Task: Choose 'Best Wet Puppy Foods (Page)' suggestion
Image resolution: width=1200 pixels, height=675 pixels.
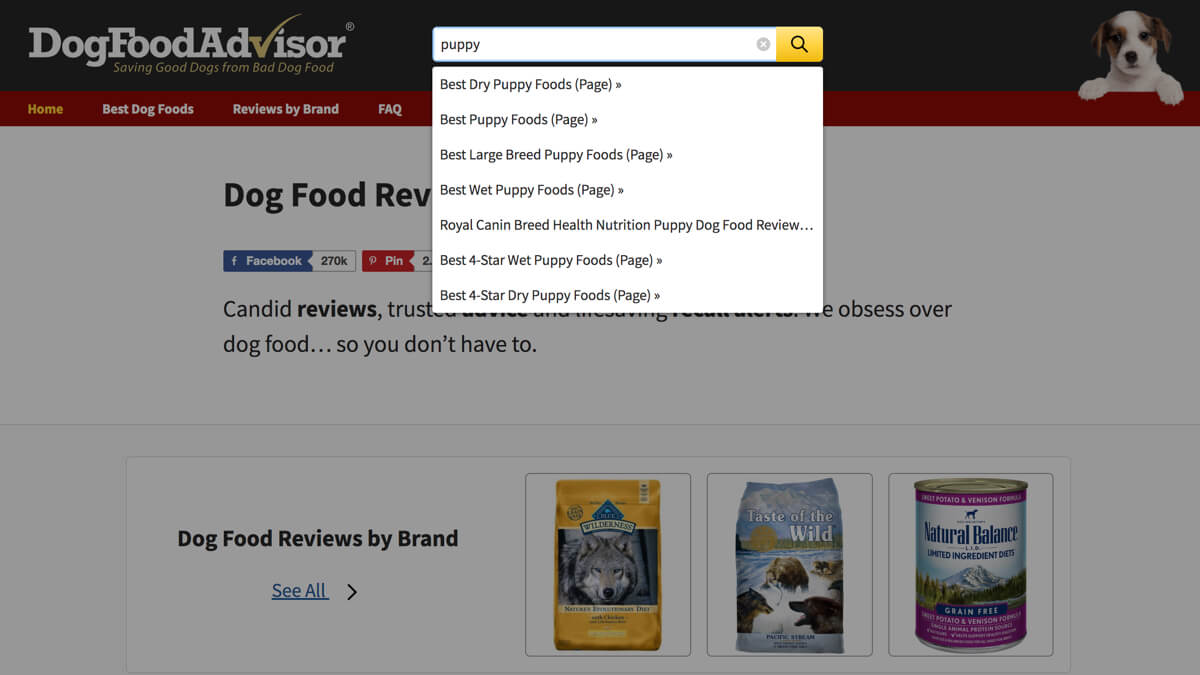Action: point(628,190)
